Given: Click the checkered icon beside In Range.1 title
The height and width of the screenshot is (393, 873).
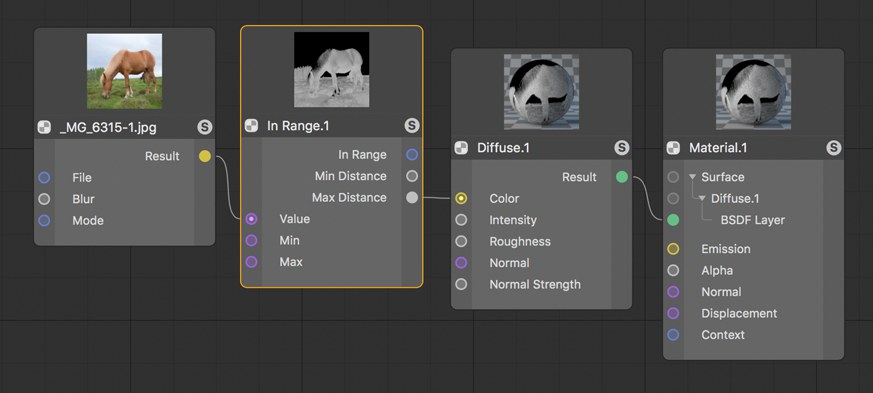Looking at the screenshot, I should tap(251, 126).
